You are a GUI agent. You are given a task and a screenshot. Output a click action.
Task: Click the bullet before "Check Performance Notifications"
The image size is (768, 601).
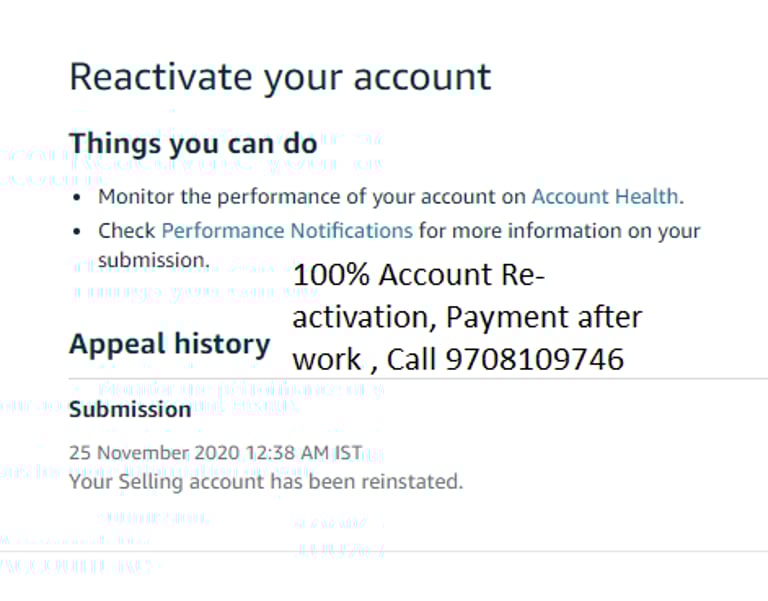(x=77, y=232)
